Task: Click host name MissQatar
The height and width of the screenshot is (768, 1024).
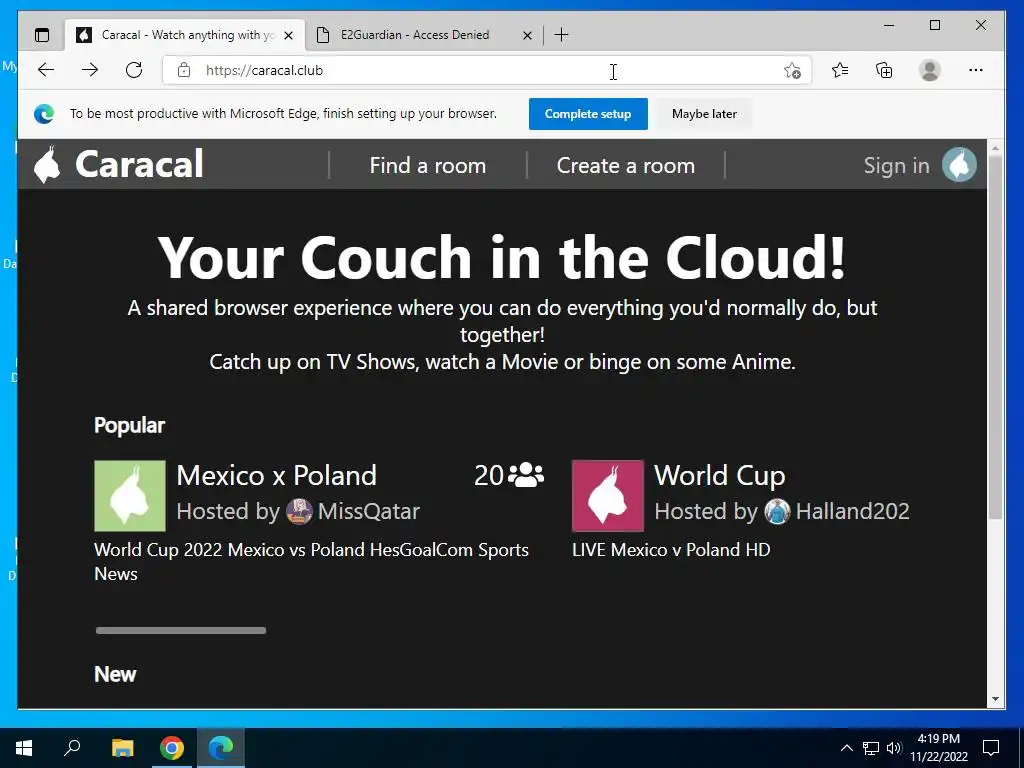Action: coord(368,511)
